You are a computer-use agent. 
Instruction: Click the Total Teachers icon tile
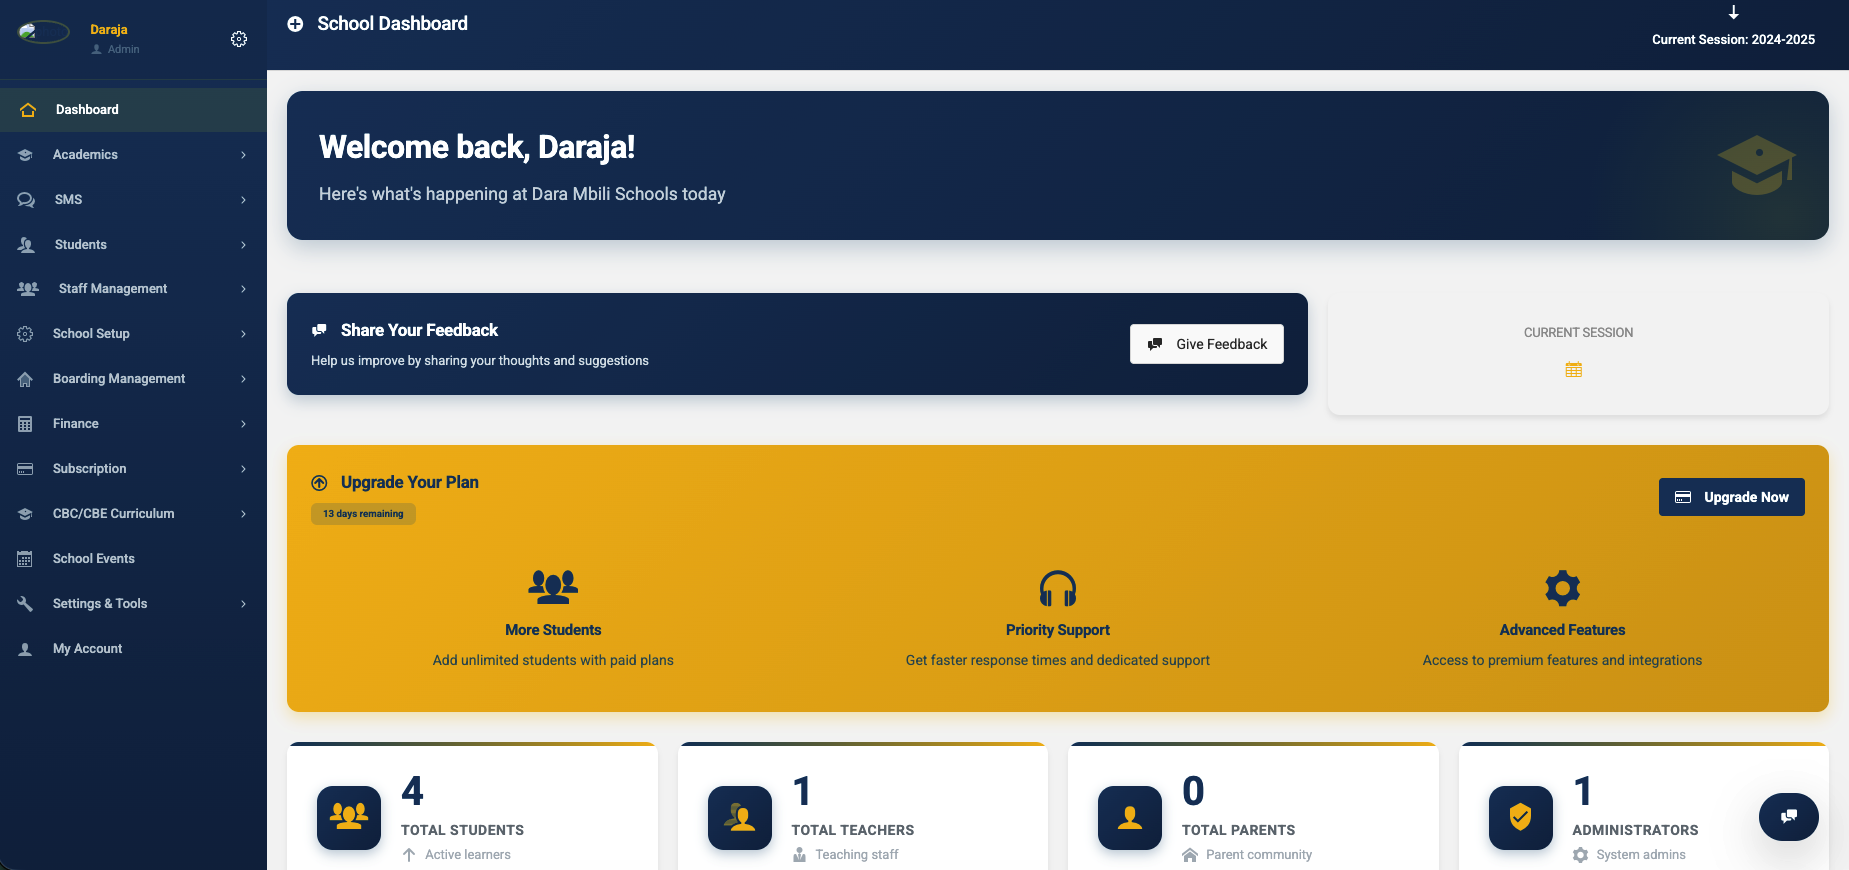[x=740, y=818]
